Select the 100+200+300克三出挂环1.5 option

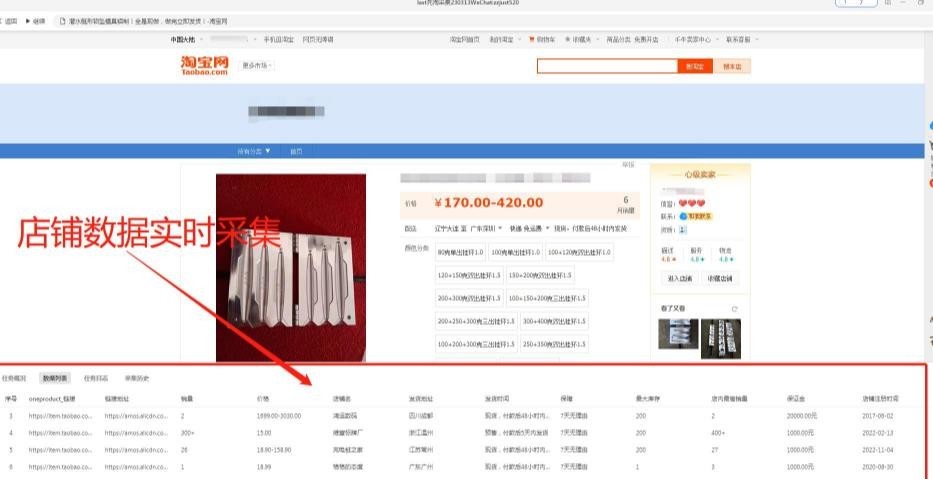476,344
